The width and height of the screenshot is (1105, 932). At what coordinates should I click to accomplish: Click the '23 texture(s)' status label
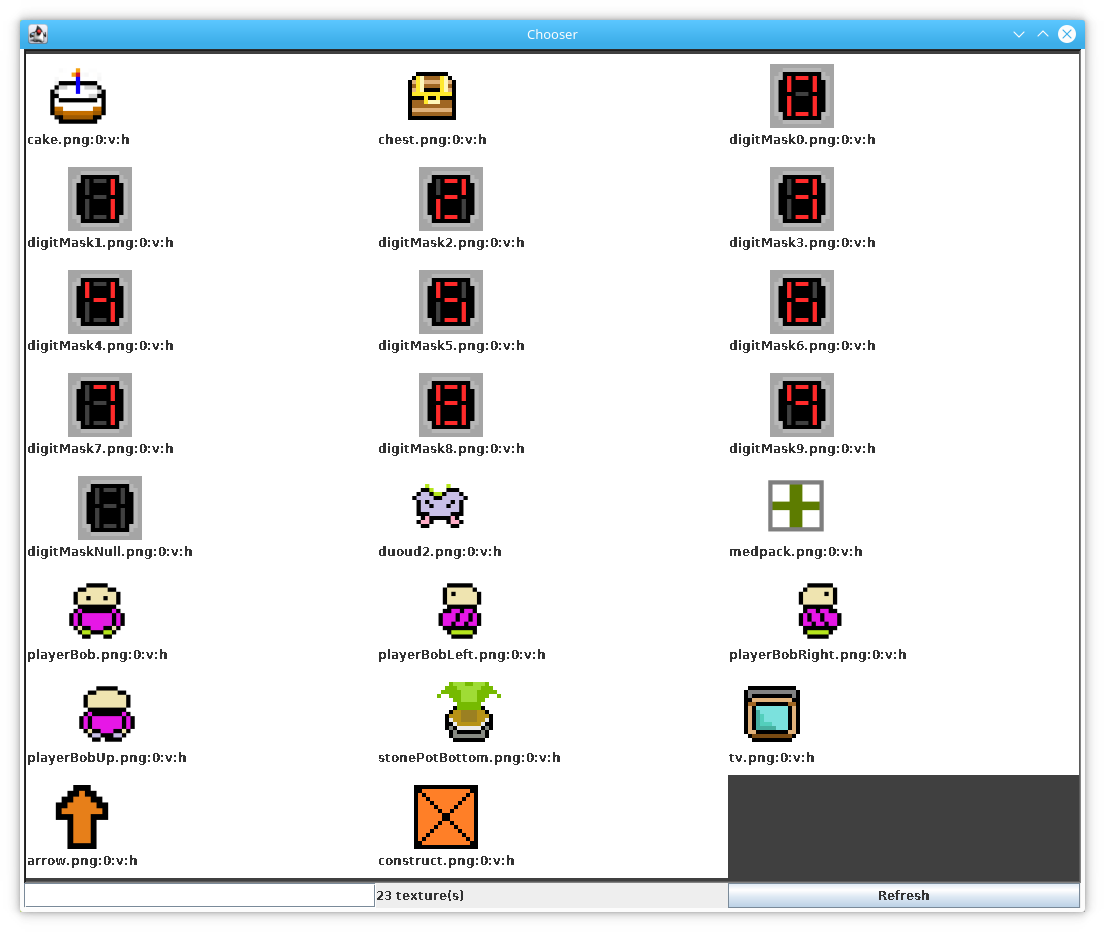(420, 895)
